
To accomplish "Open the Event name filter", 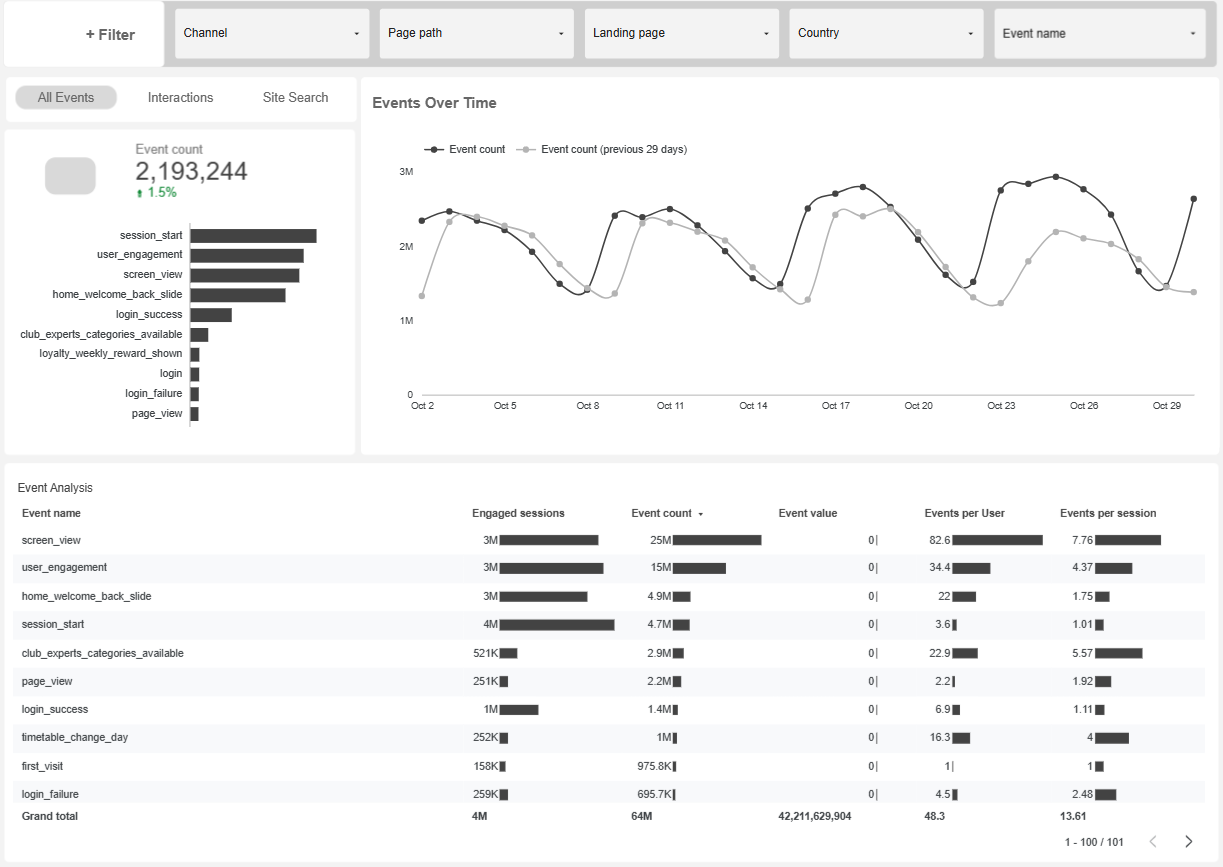I will pyautogui.click(x=1098, y=33).
